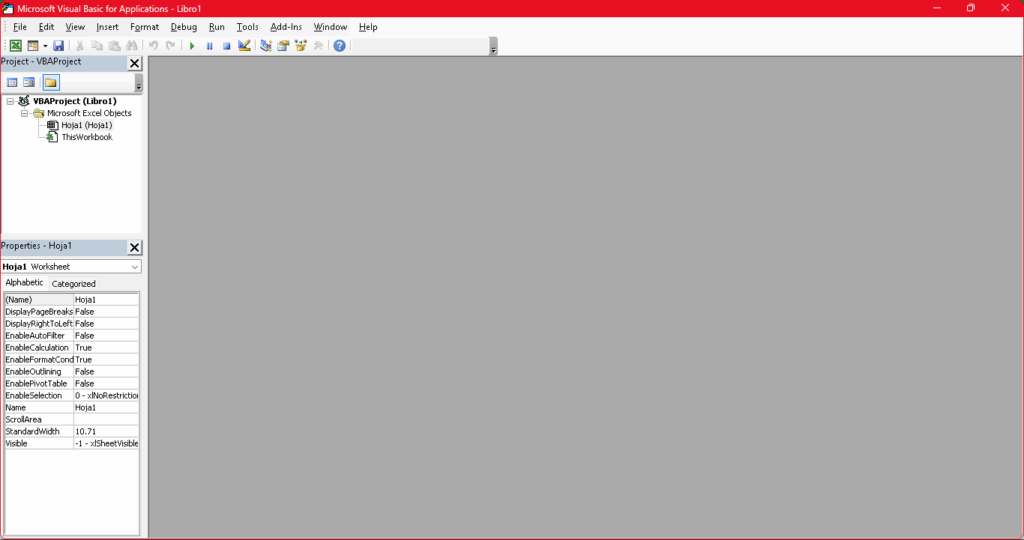The width and height of the screenshot is (1024, 540).
Task: Select ThisWorkbook in project tree
Action: click(87, 137)
